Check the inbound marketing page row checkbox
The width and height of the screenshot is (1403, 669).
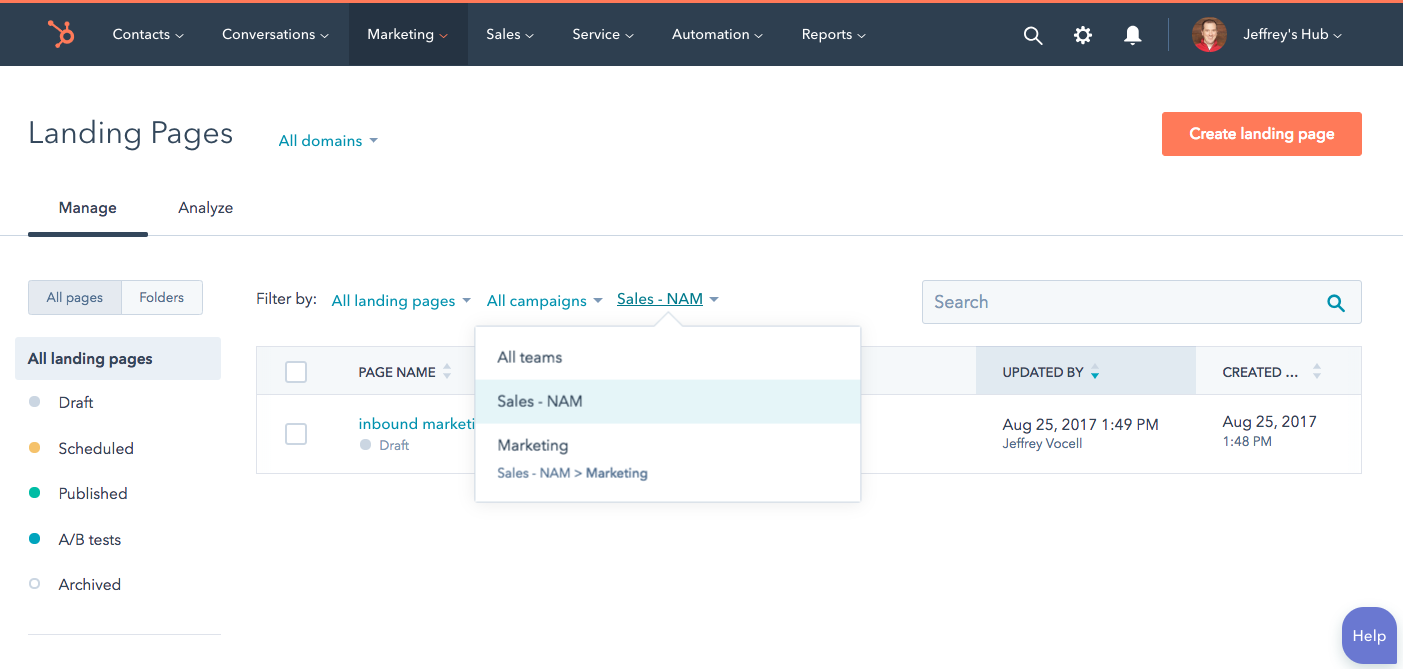coord(296,434)
